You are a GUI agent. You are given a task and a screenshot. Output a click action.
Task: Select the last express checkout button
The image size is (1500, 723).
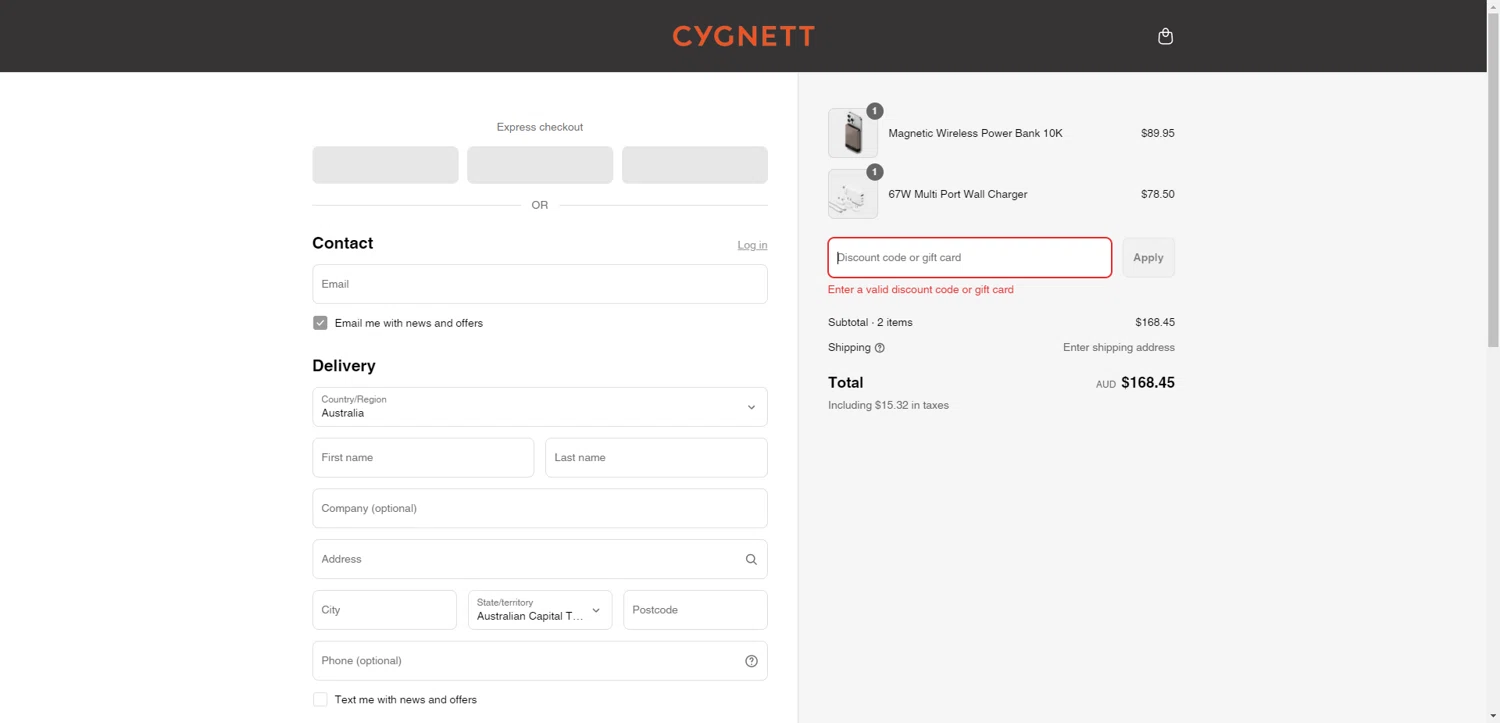tap(695, 165)
